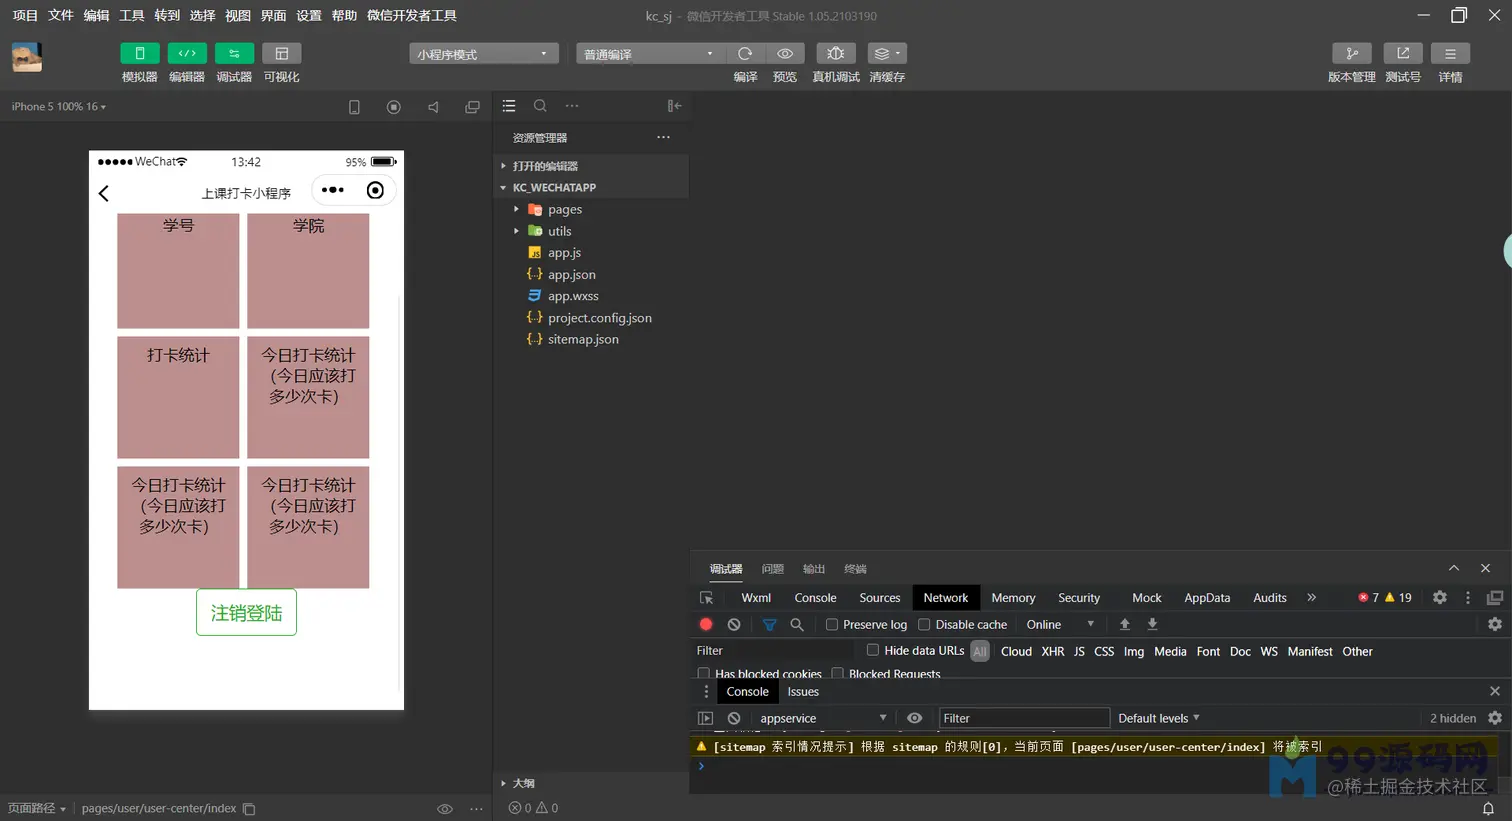This screenshot has height=821, width=1512.
Task: Open the 详情 details panel
Action: point(1450,53)
